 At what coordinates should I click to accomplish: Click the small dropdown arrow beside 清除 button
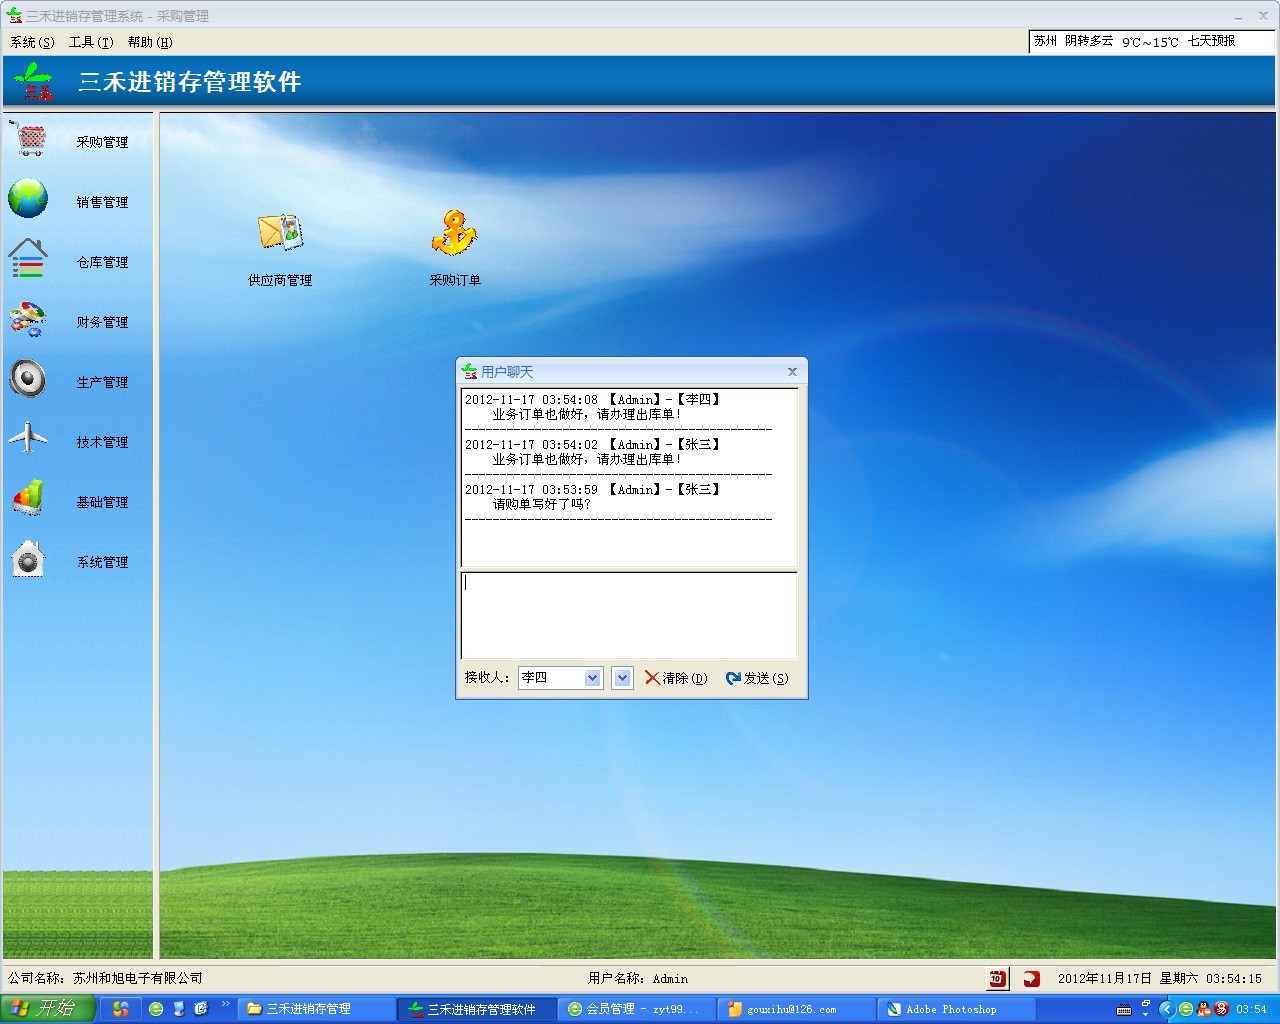(x=622, y=678)
